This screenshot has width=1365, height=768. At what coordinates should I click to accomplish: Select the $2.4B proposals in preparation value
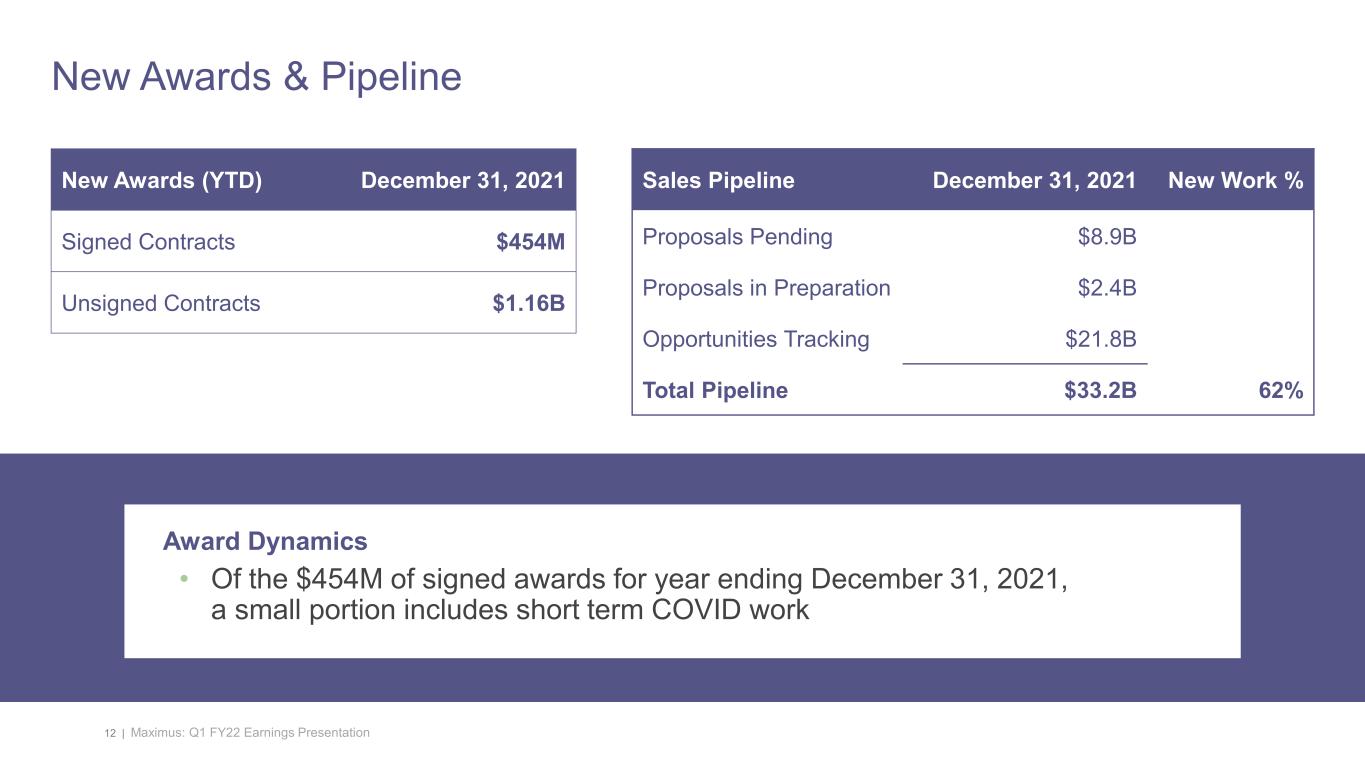tap(1106, 288)
